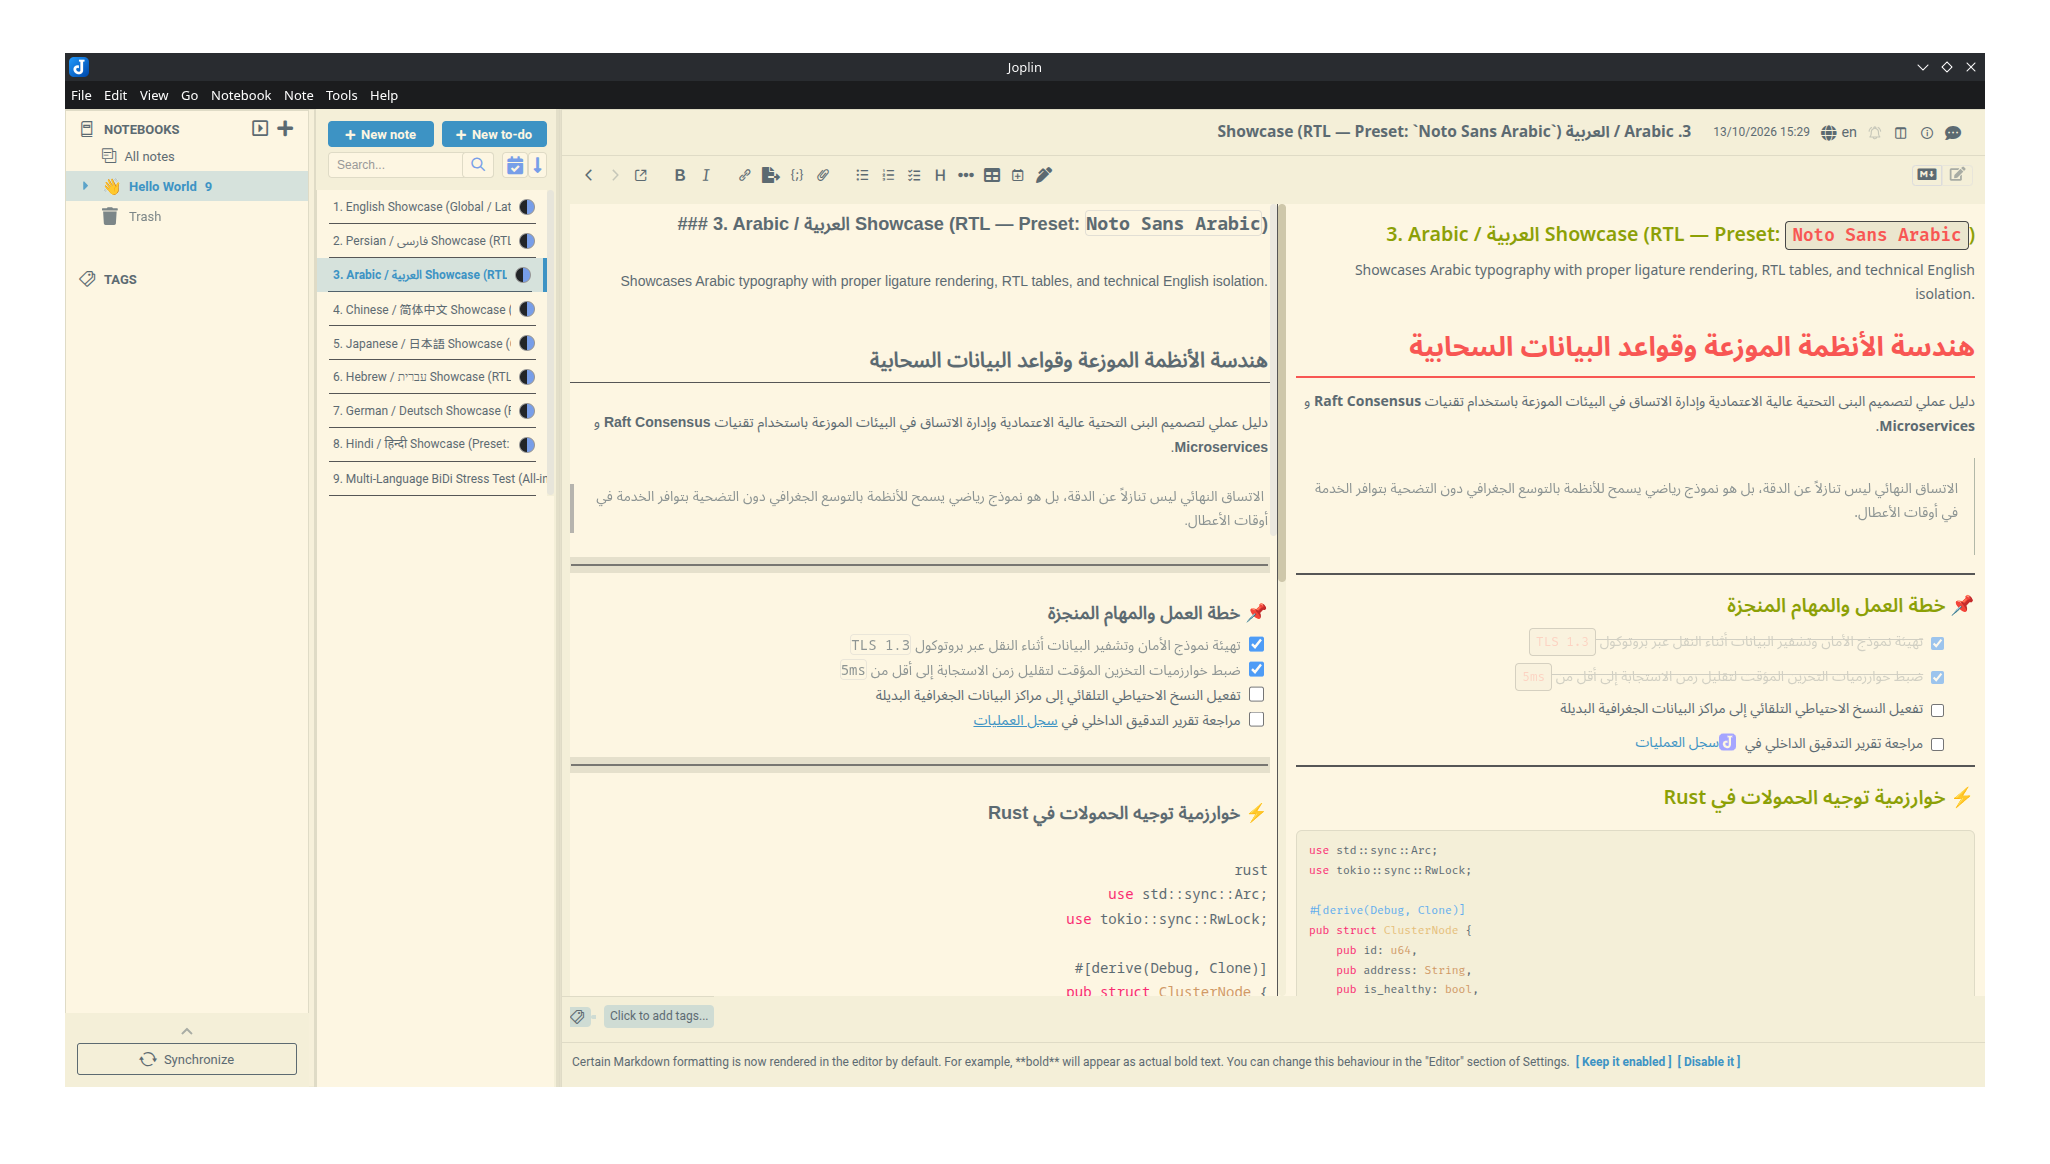Reverse sort order arrow
The image size is (2050, 1164).
538,166
